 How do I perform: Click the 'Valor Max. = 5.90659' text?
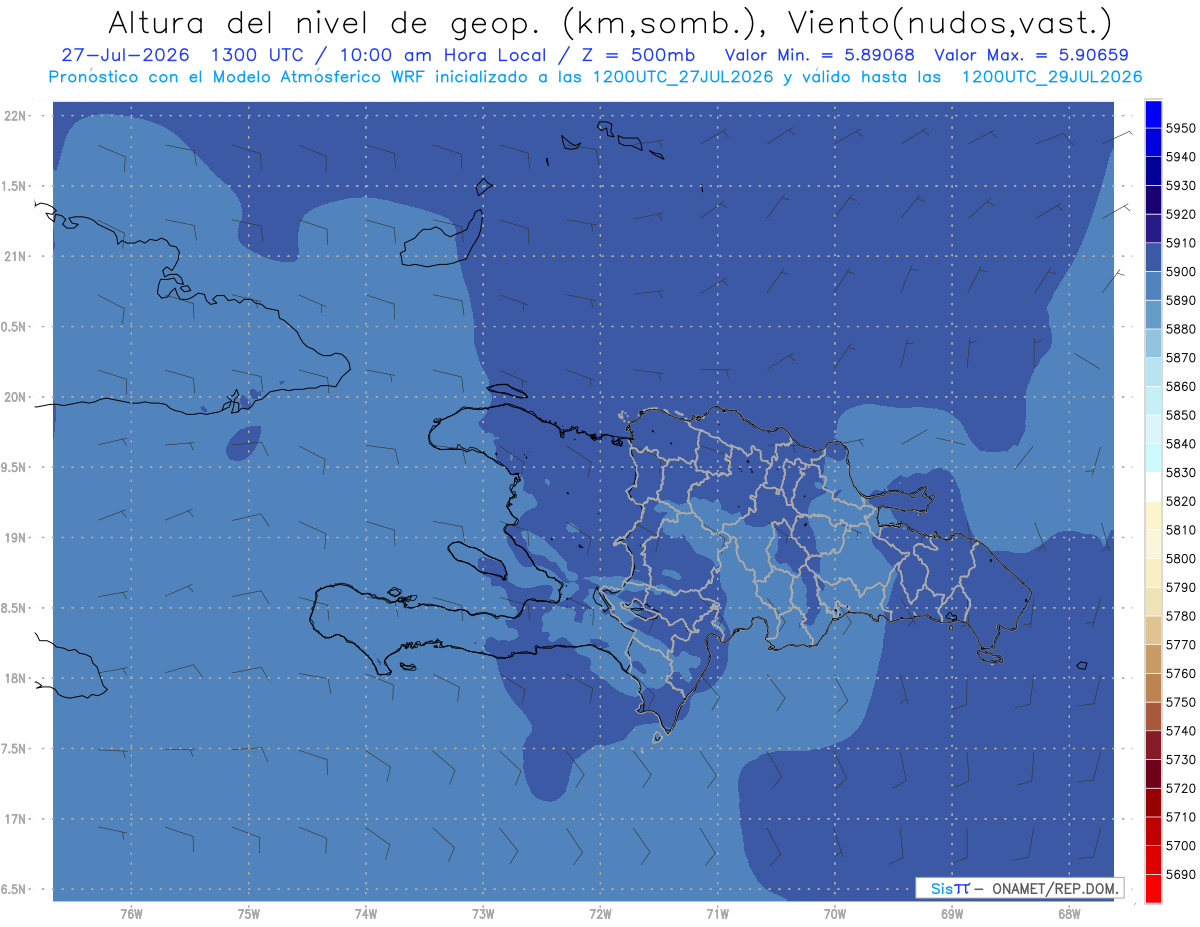point(1031,55)
